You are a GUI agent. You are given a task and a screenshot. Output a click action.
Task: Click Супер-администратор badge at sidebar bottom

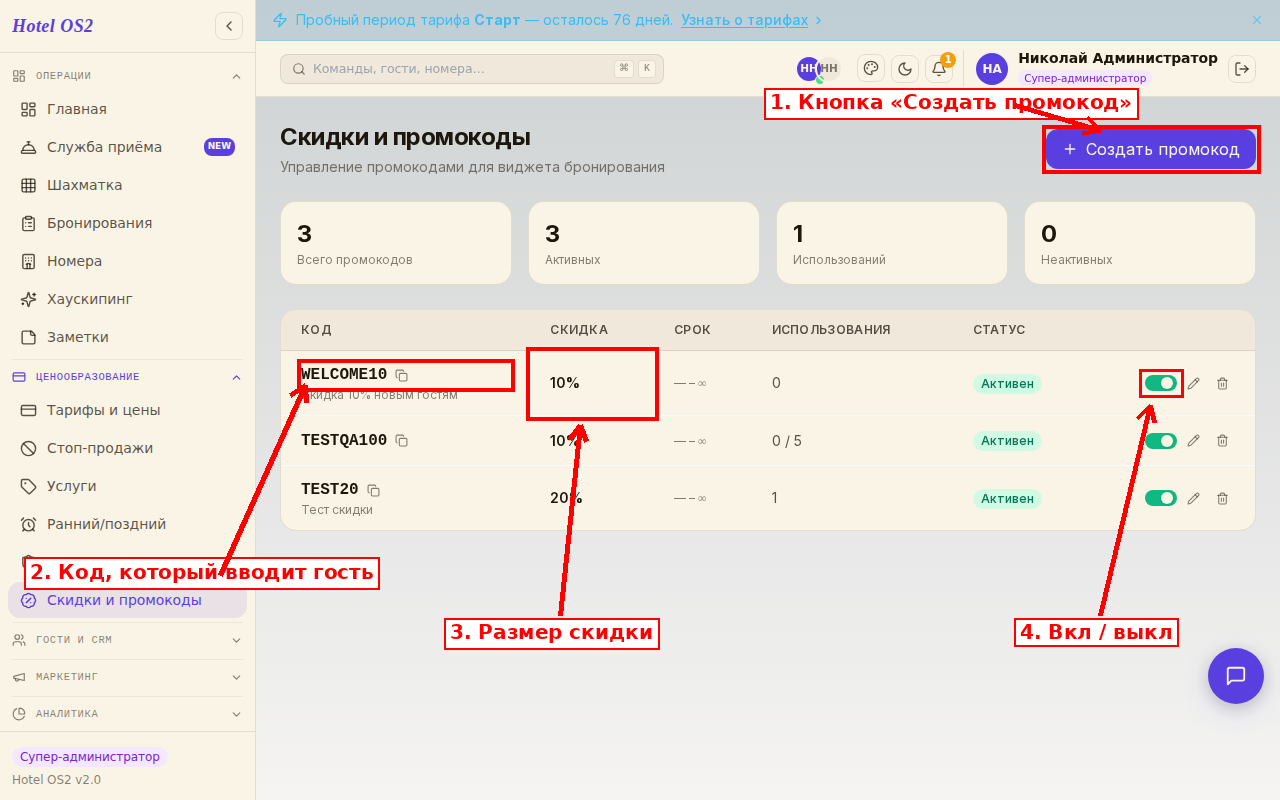pos(90,757)
